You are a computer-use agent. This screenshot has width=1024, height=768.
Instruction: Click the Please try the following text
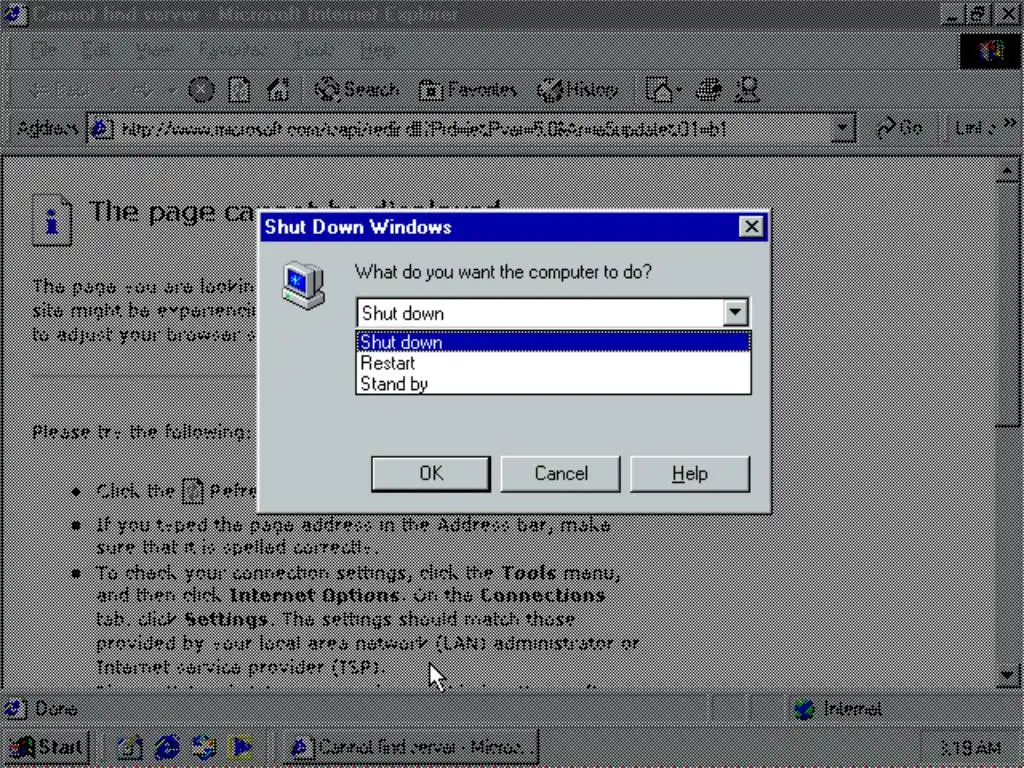[x=141, y=432]
